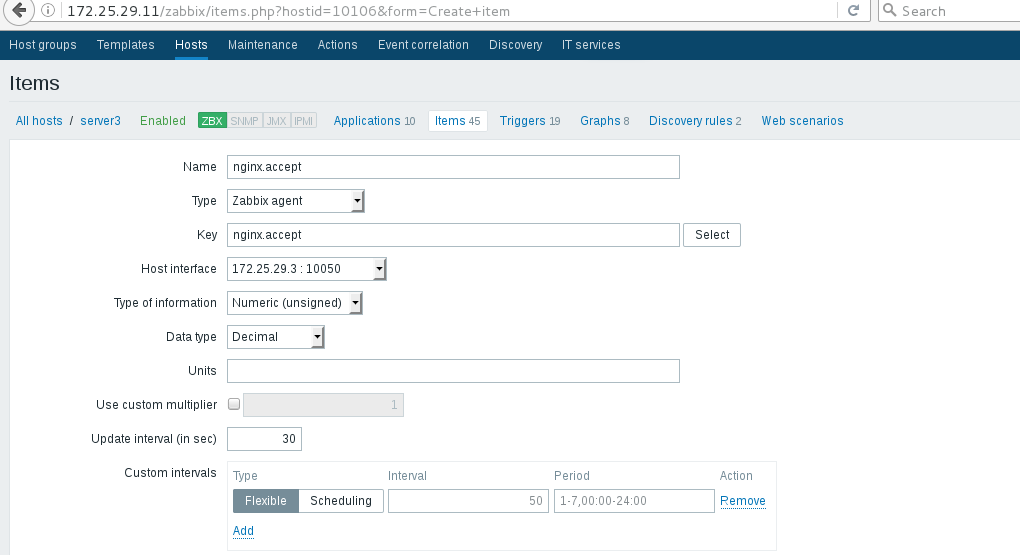Open Event correlation menu item
Image resolution: width=1020 pixels, height=555 pixels.
point(423,45)
